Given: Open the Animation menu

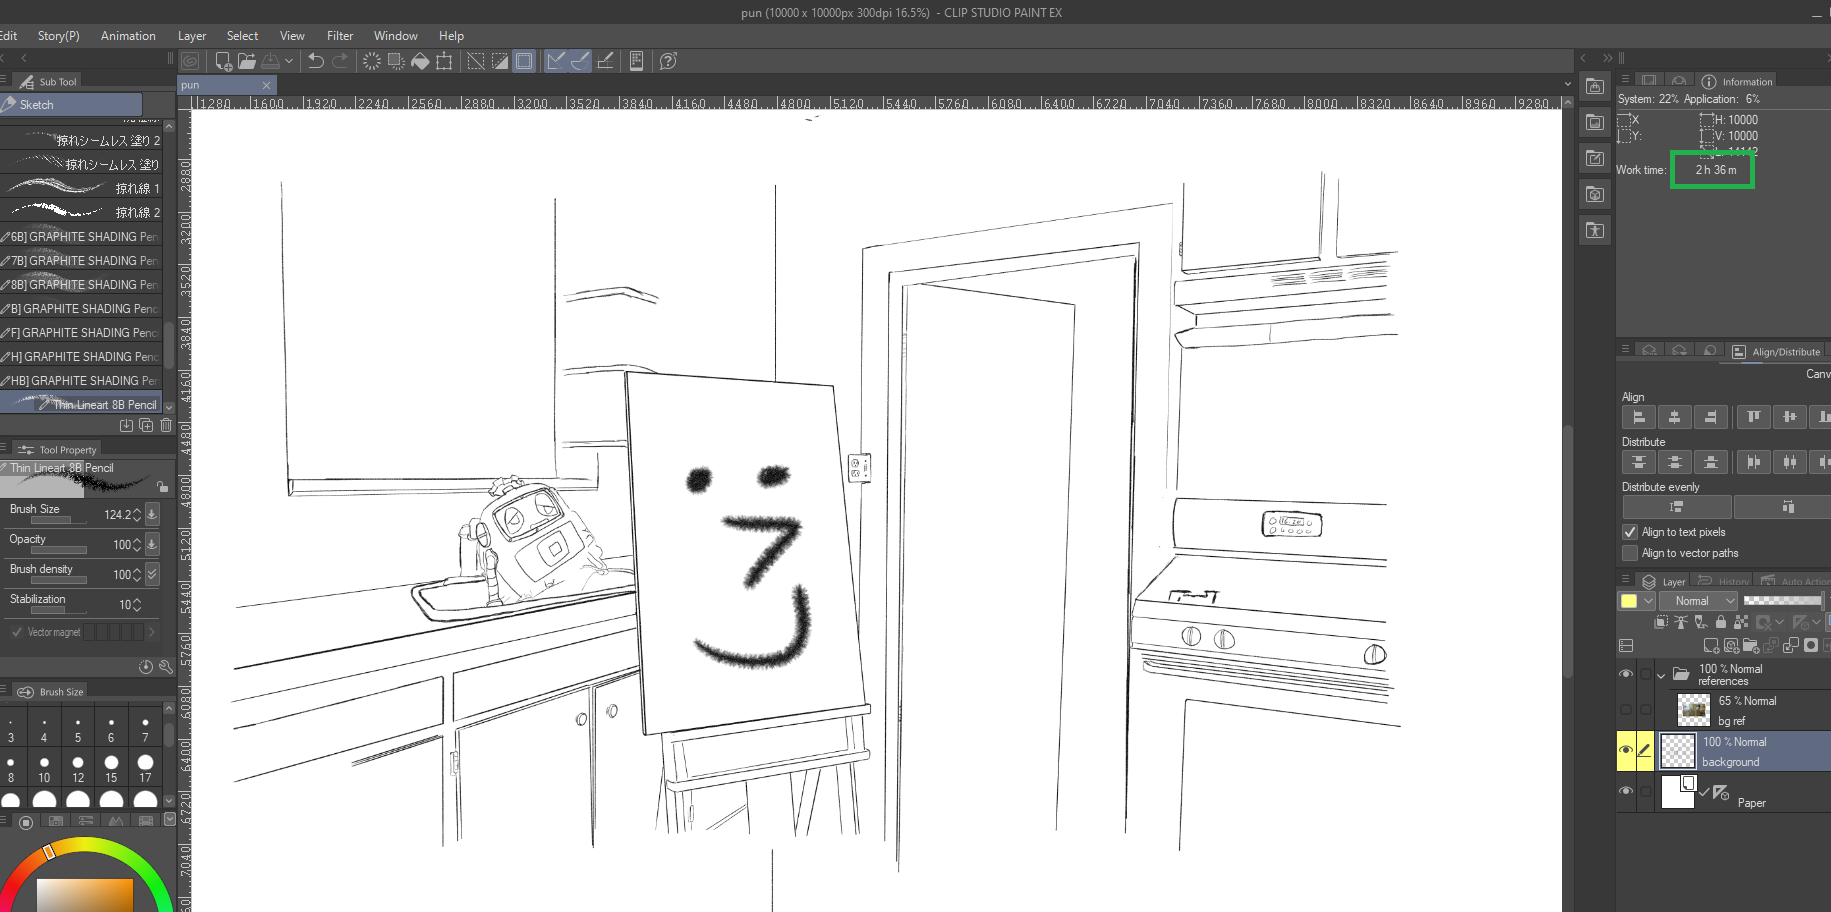Looking at the screenshot, I should pyautogui.click(x=128, y=36).
